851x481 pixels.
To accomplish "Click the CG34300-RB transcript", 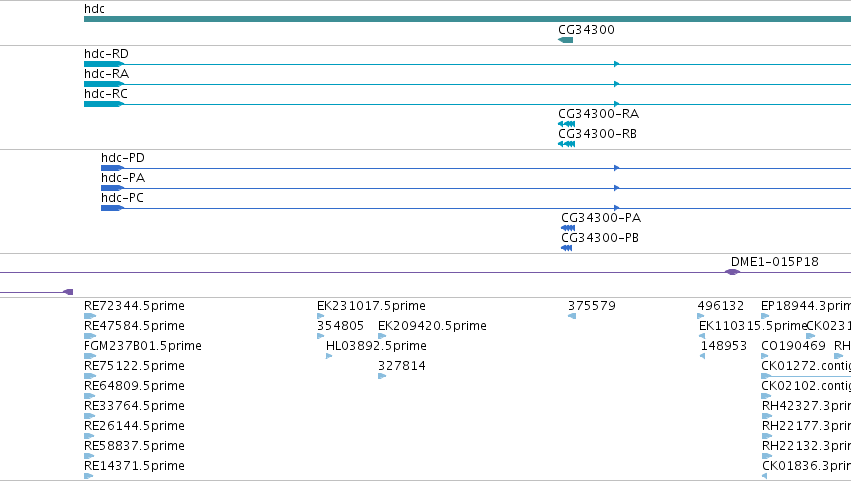I will coord(567,144).
